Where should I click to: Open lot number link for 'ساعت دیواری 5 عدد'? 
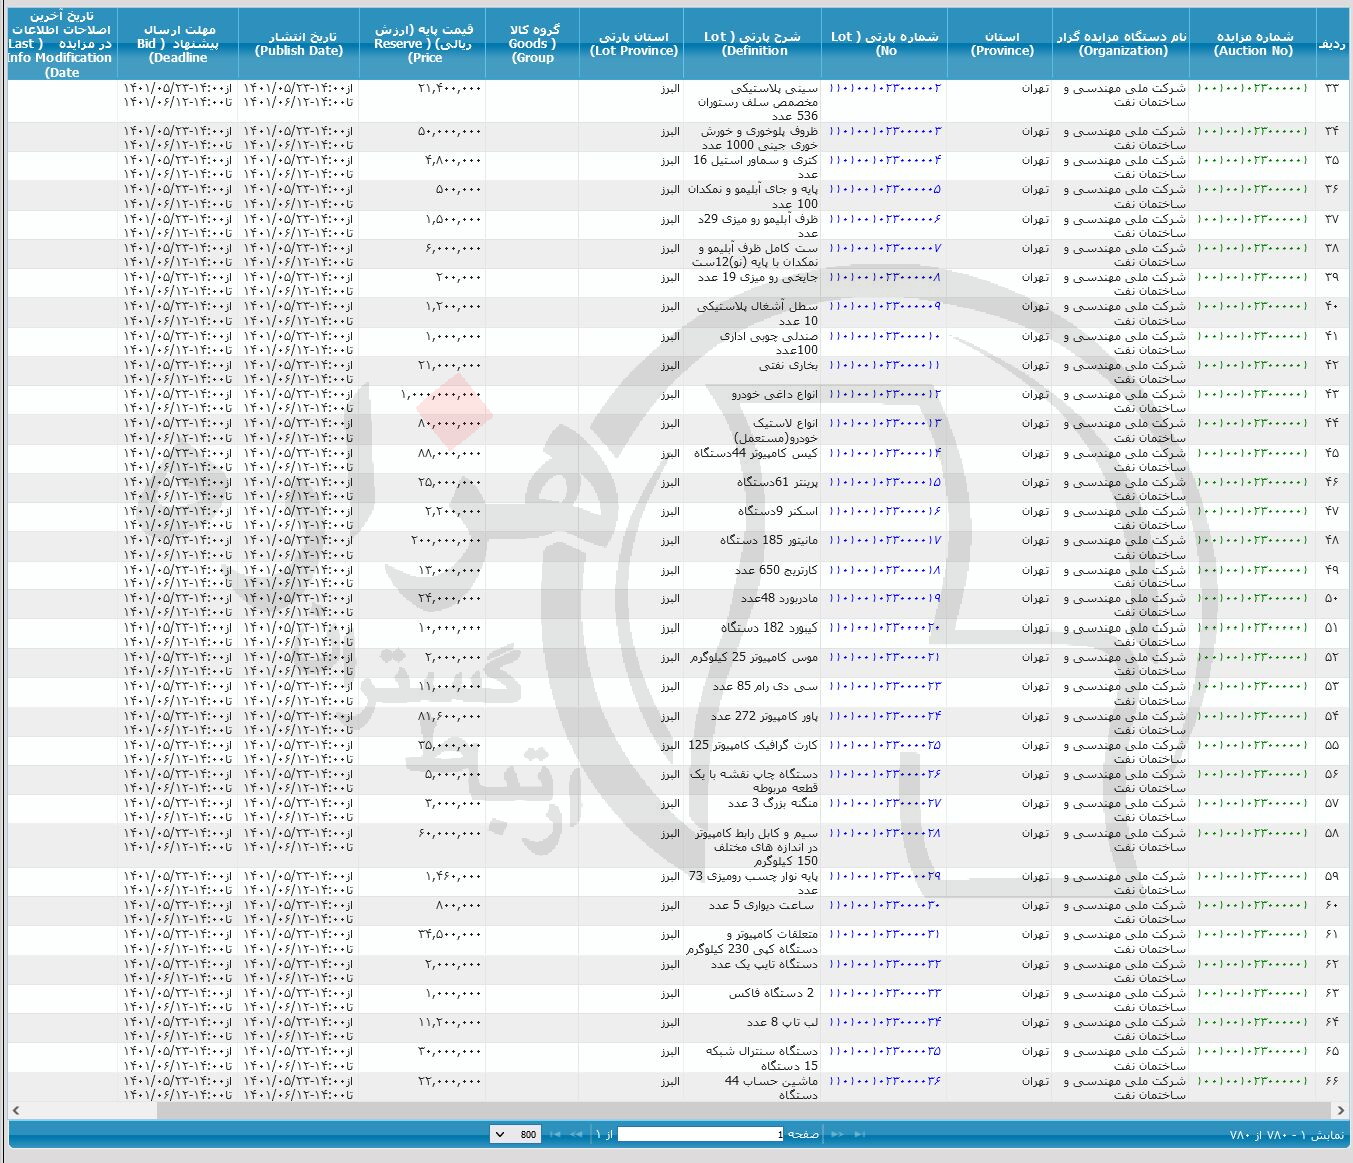(x=885, y=906)
